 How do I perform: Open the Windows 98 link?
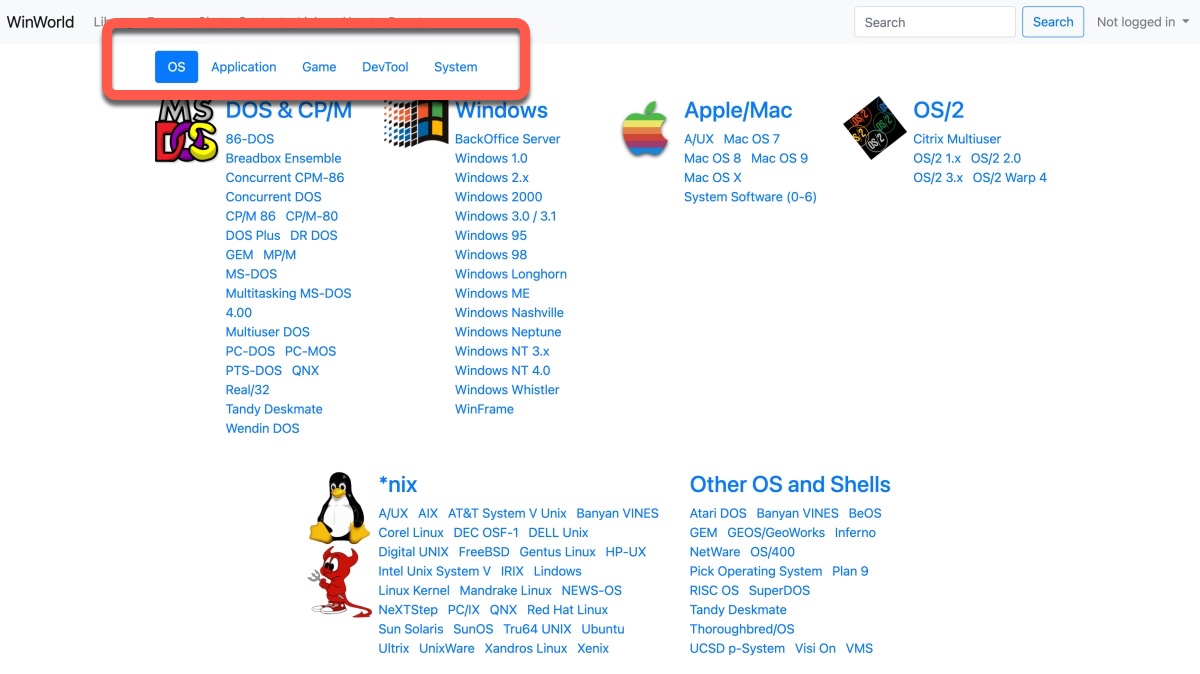pyautogui.click(x=491, y=255)
